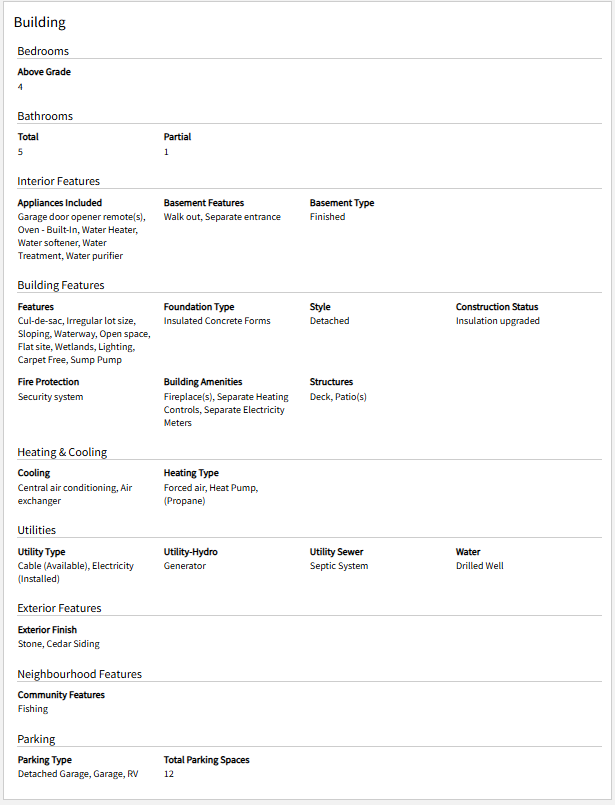The height and width of the screenshot is (805, 615).
Task: Select the Utility Sewer label
Action: (336, 552)
